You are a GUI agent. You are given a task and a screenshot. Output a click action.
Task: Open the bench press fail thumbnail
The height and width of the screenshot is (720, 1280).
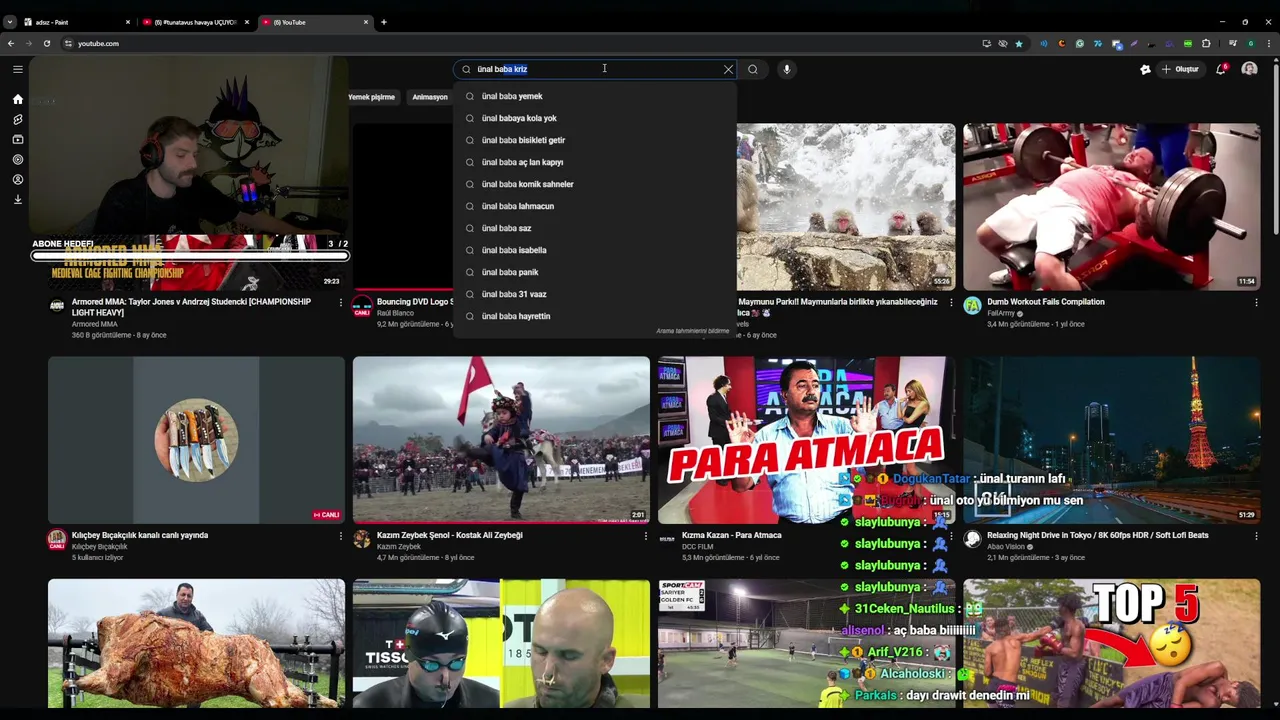tap(1111, 207)
